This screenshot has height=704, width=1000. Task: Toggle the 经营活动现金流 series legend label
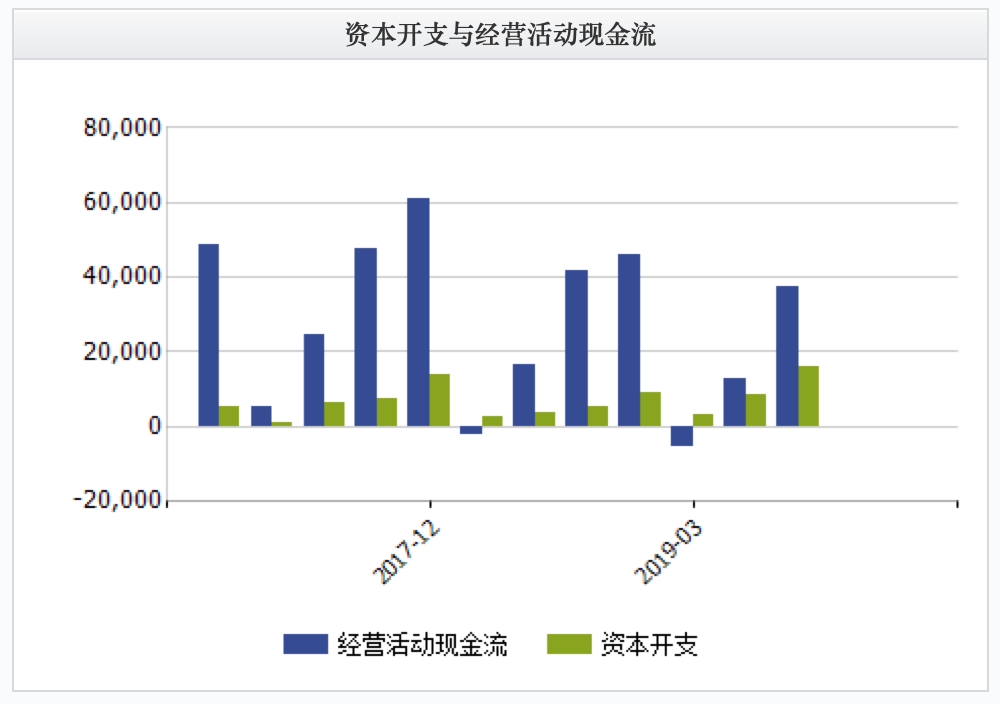[422, 645]
